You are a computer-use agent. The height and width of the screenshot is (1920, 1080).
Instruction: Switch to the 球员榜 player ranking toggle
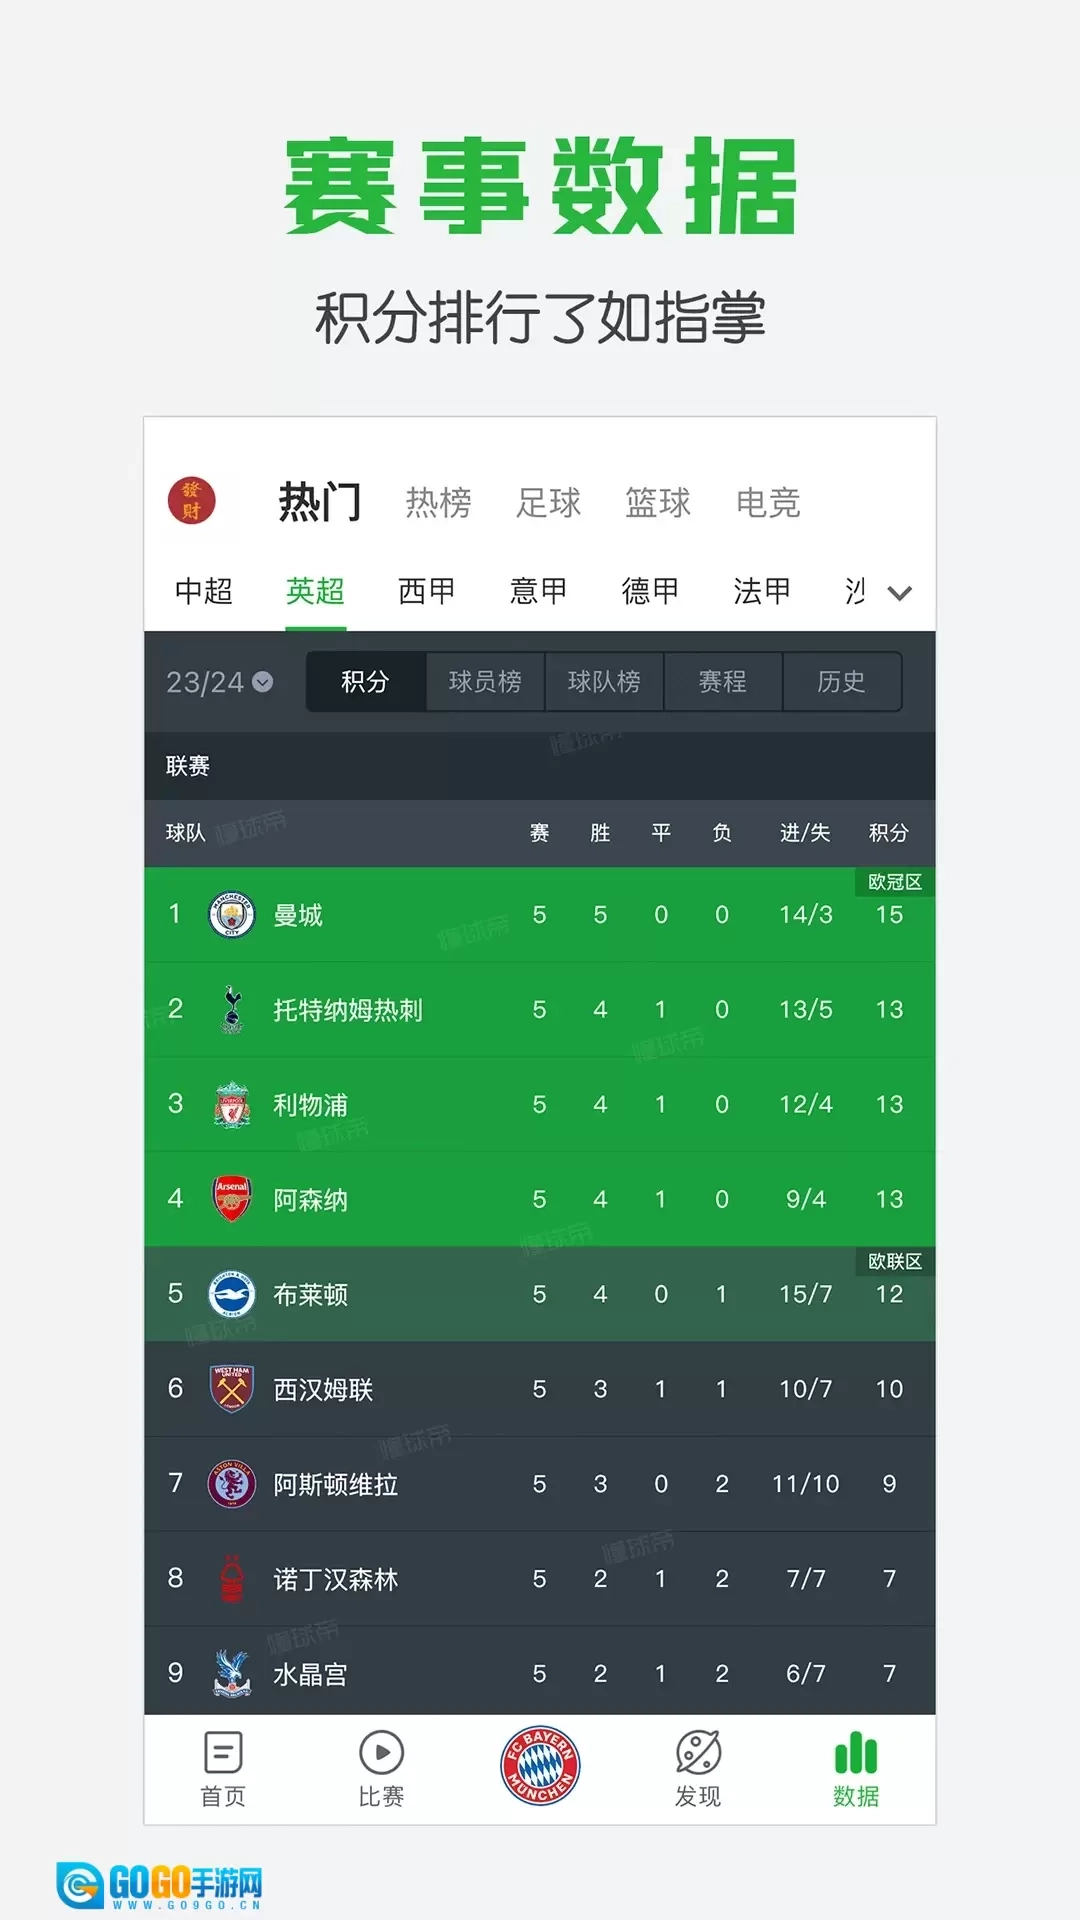pos(485,682)
